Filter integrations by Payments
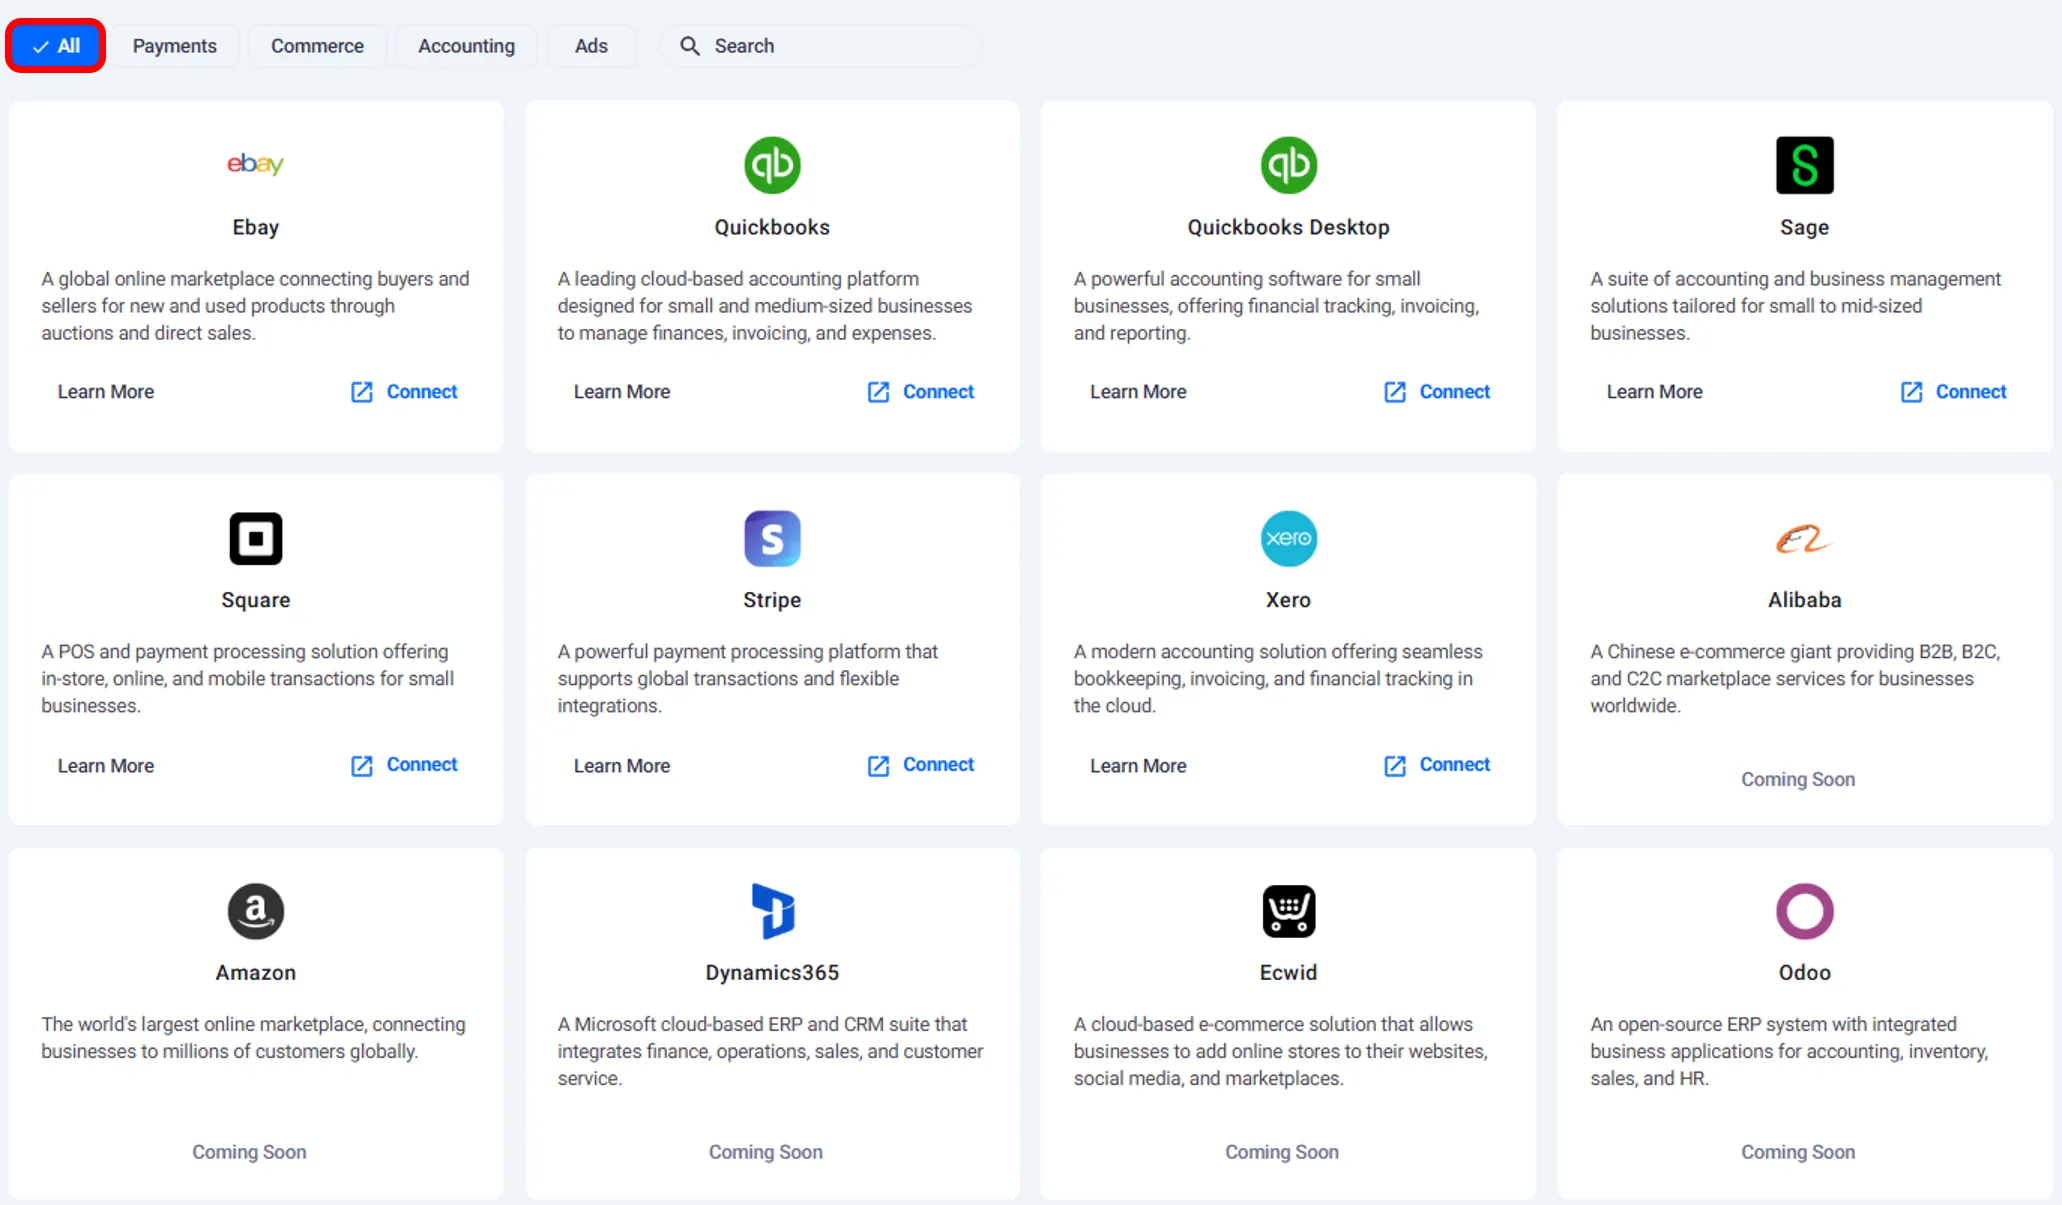This screenshot has height=1205, width=2062. point(174,46)
